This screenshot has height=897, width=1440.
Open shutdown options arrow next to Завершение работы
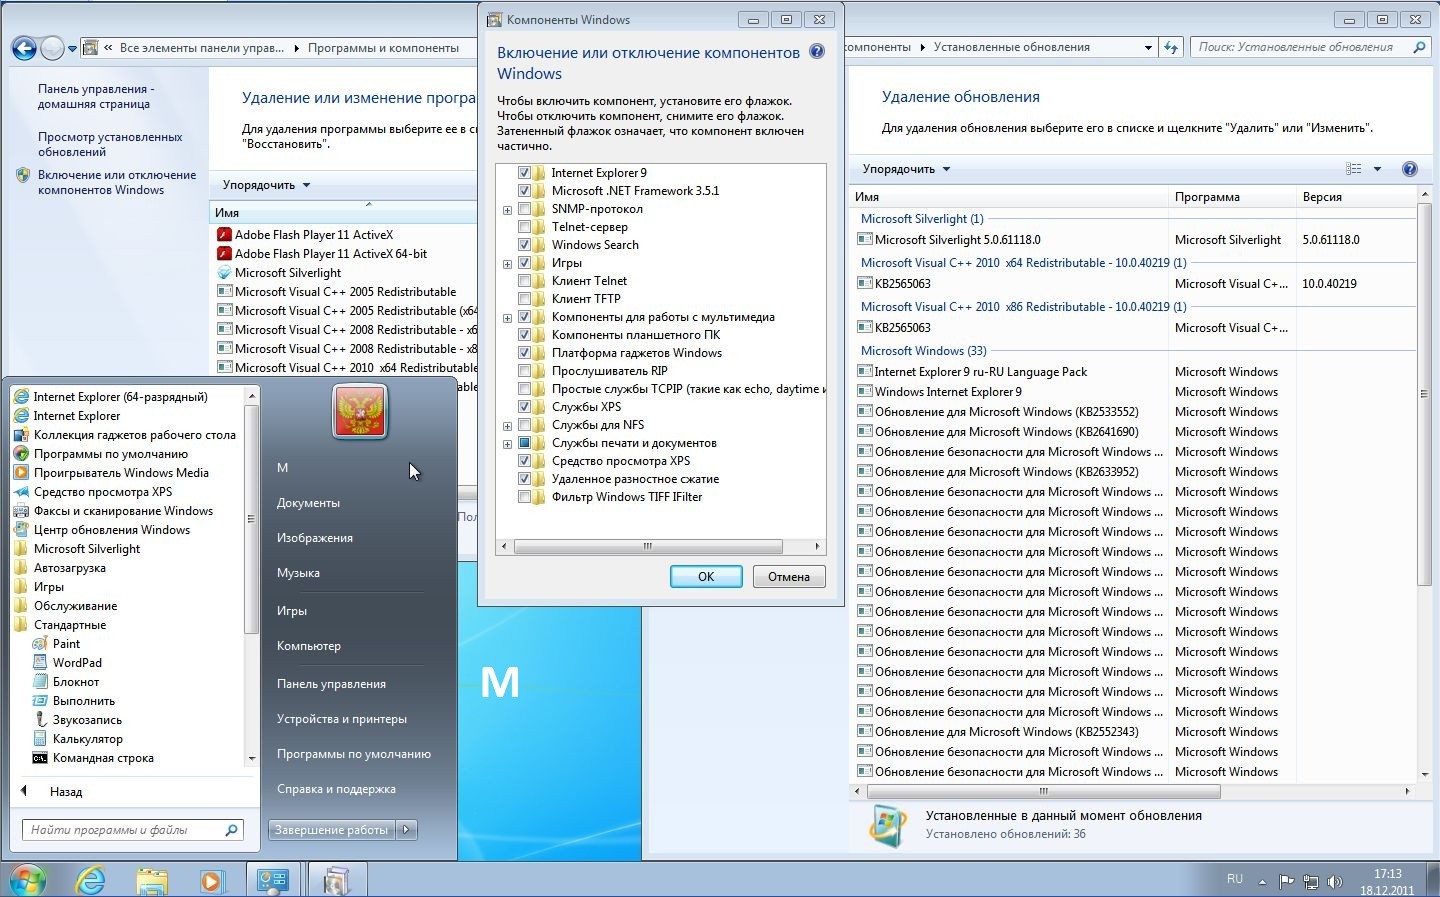[x=406, y=830]
